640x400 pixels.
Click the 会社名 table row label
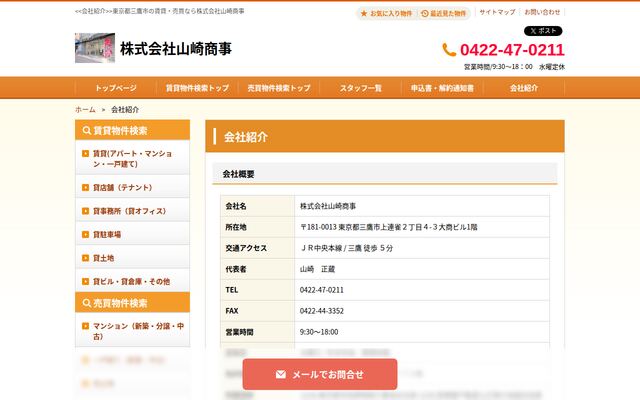point(236,206)
